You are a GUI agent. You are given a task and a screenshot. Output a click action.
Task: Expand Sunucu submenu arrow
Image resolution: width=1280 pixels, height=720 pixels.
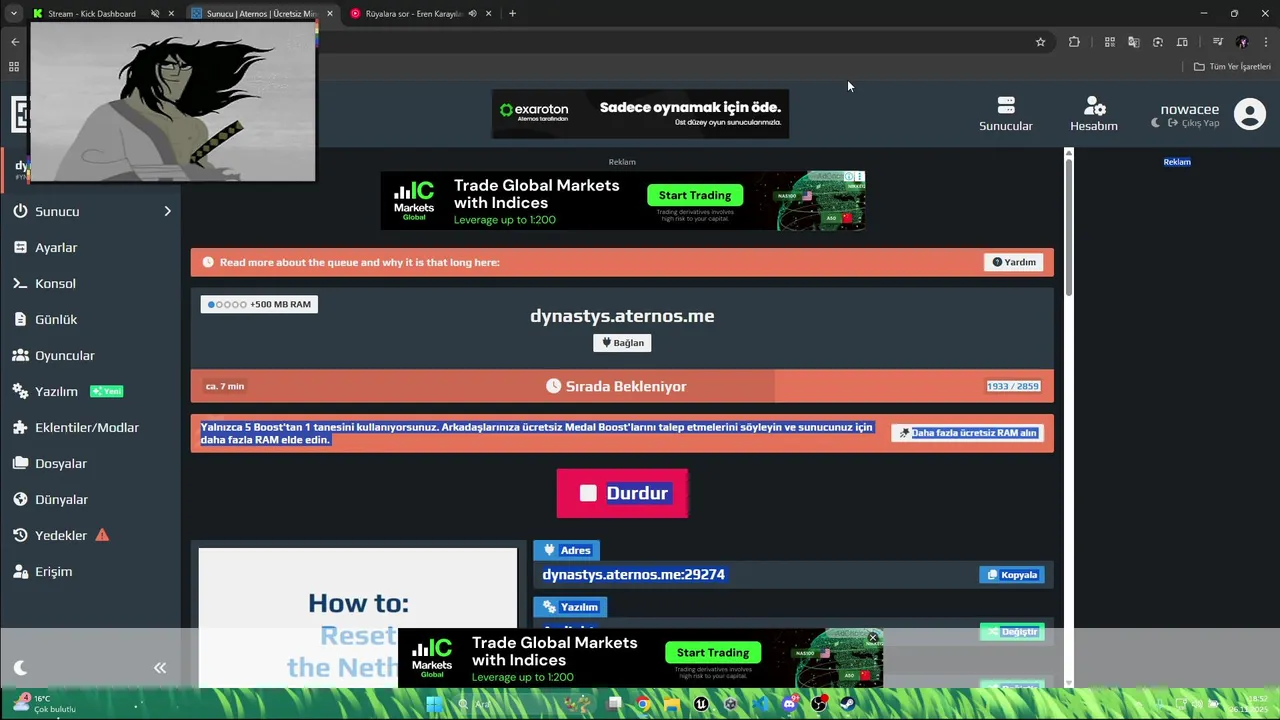coord(167,211)
